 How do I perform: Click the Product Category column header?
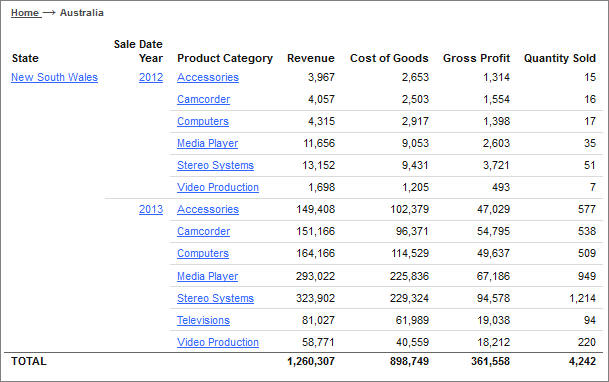pyautogui.click(x=225, y=58)
